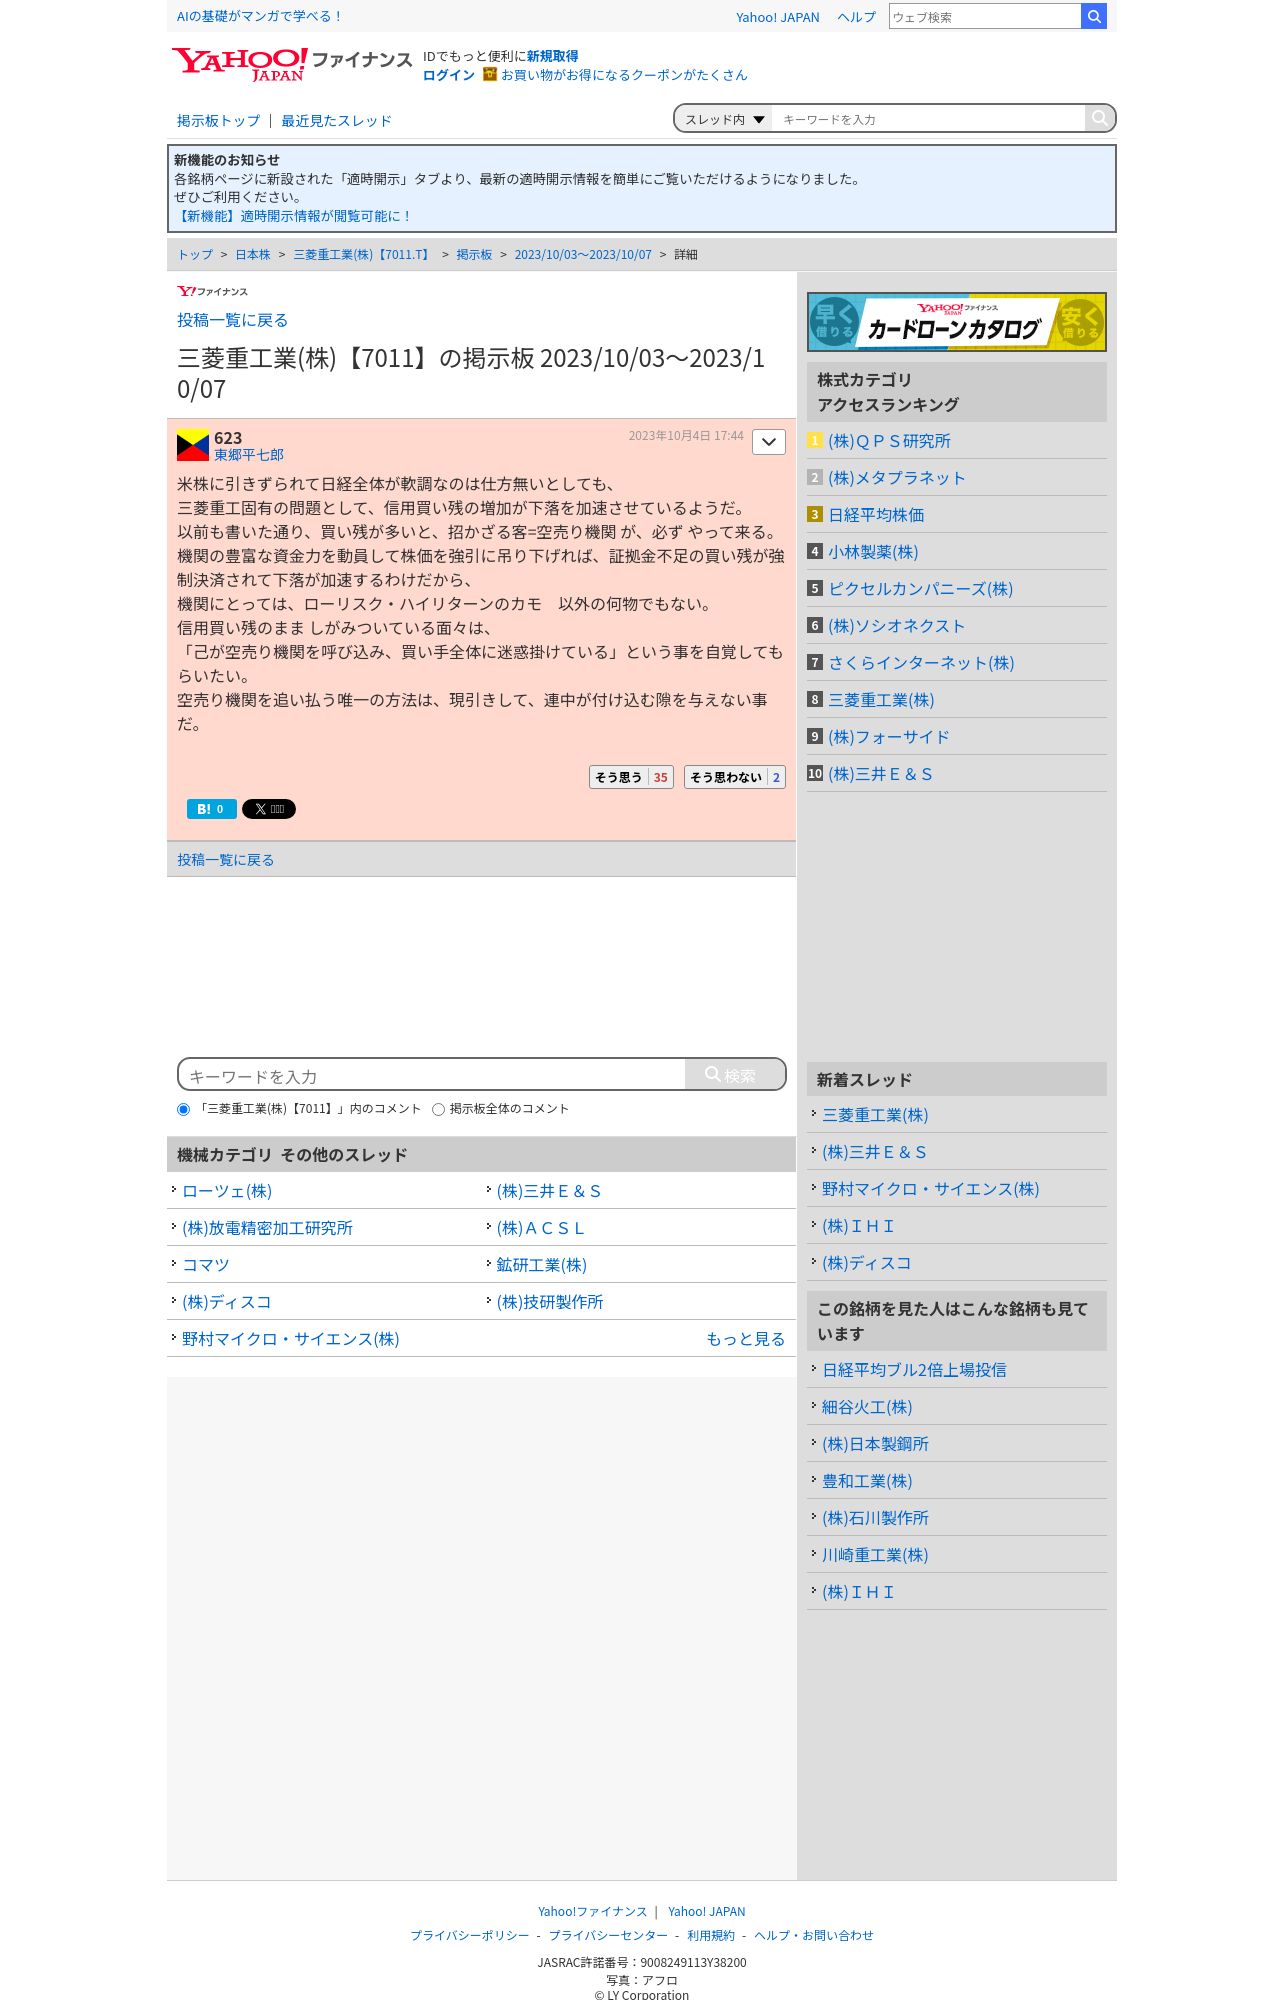Click breadcrumb 日本株
This screenshot has width=1284, height=2000.
pyautogui.click(x=253, y=255)
